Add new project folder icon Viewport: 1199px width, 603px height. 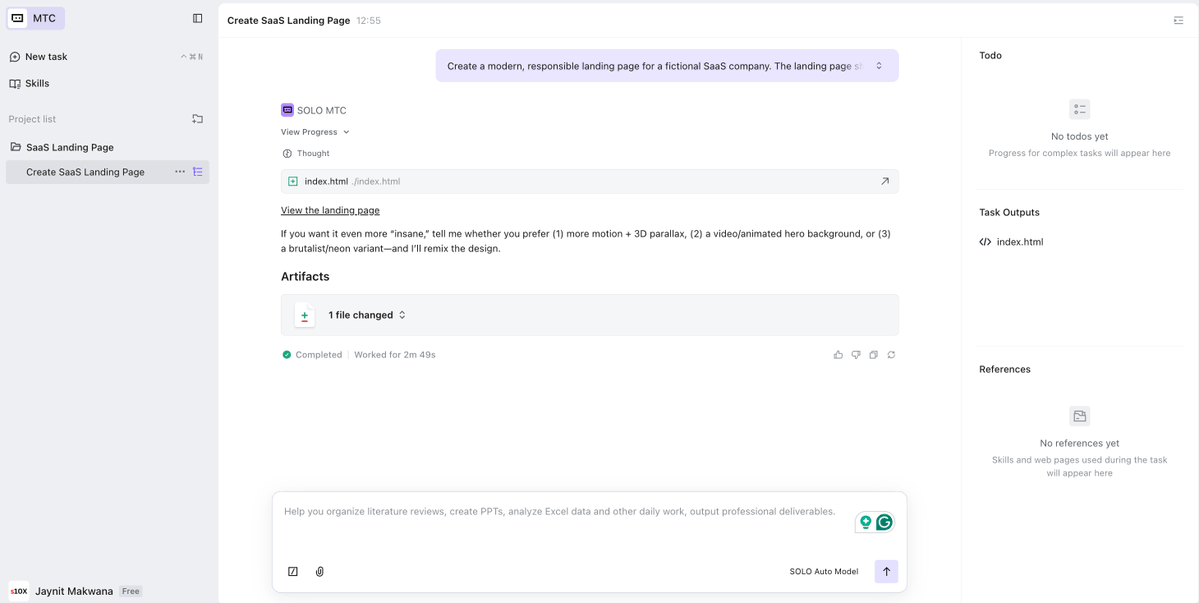(x=197, y=119)
